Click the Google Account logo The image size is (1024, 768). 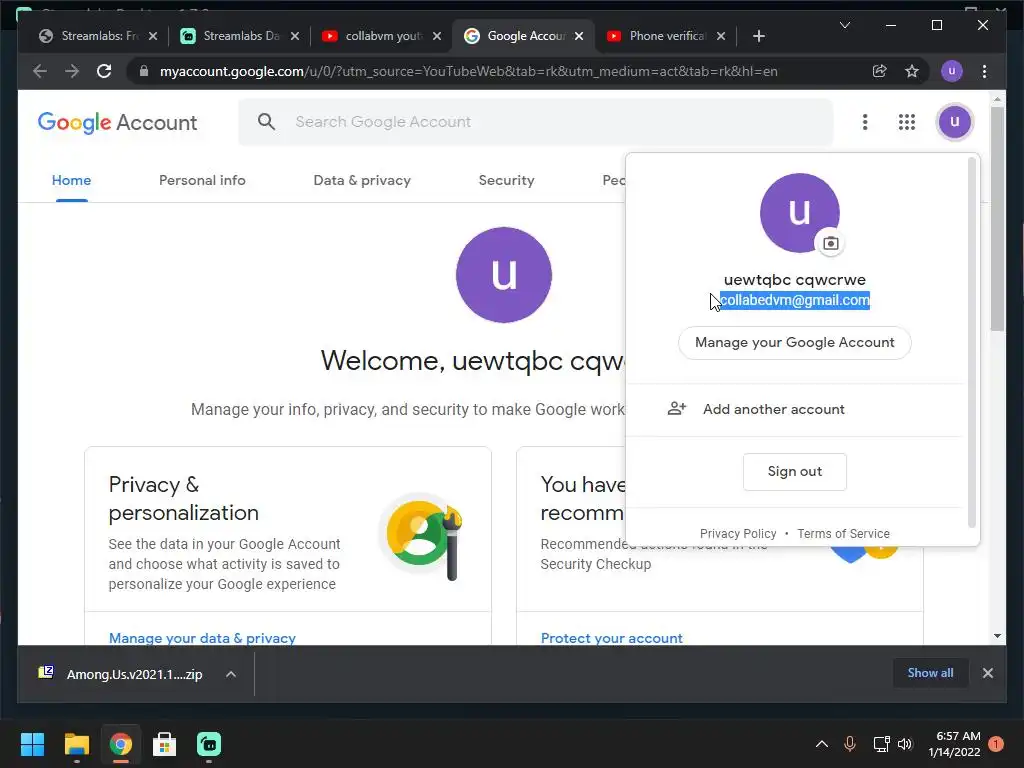pyautogui.click(x=118, y=122)
